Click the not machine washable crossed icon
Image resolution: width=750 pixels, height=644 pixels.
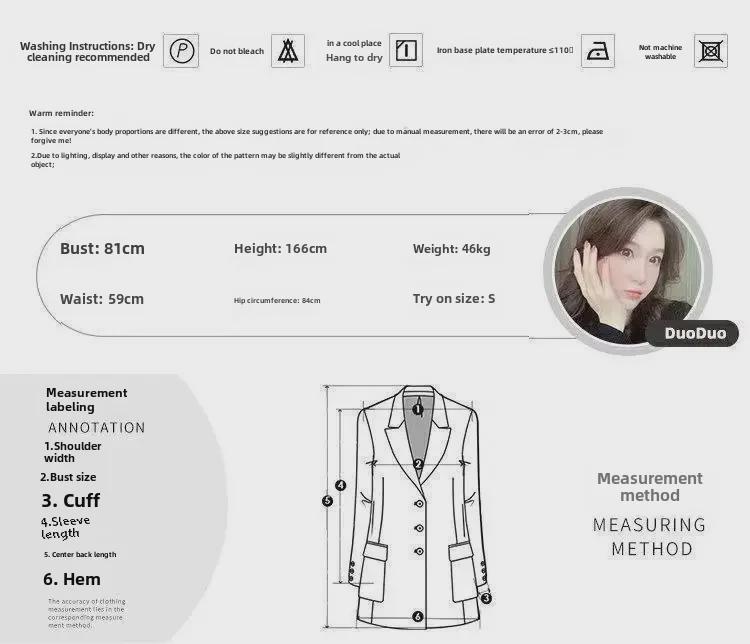pos(711,50)
